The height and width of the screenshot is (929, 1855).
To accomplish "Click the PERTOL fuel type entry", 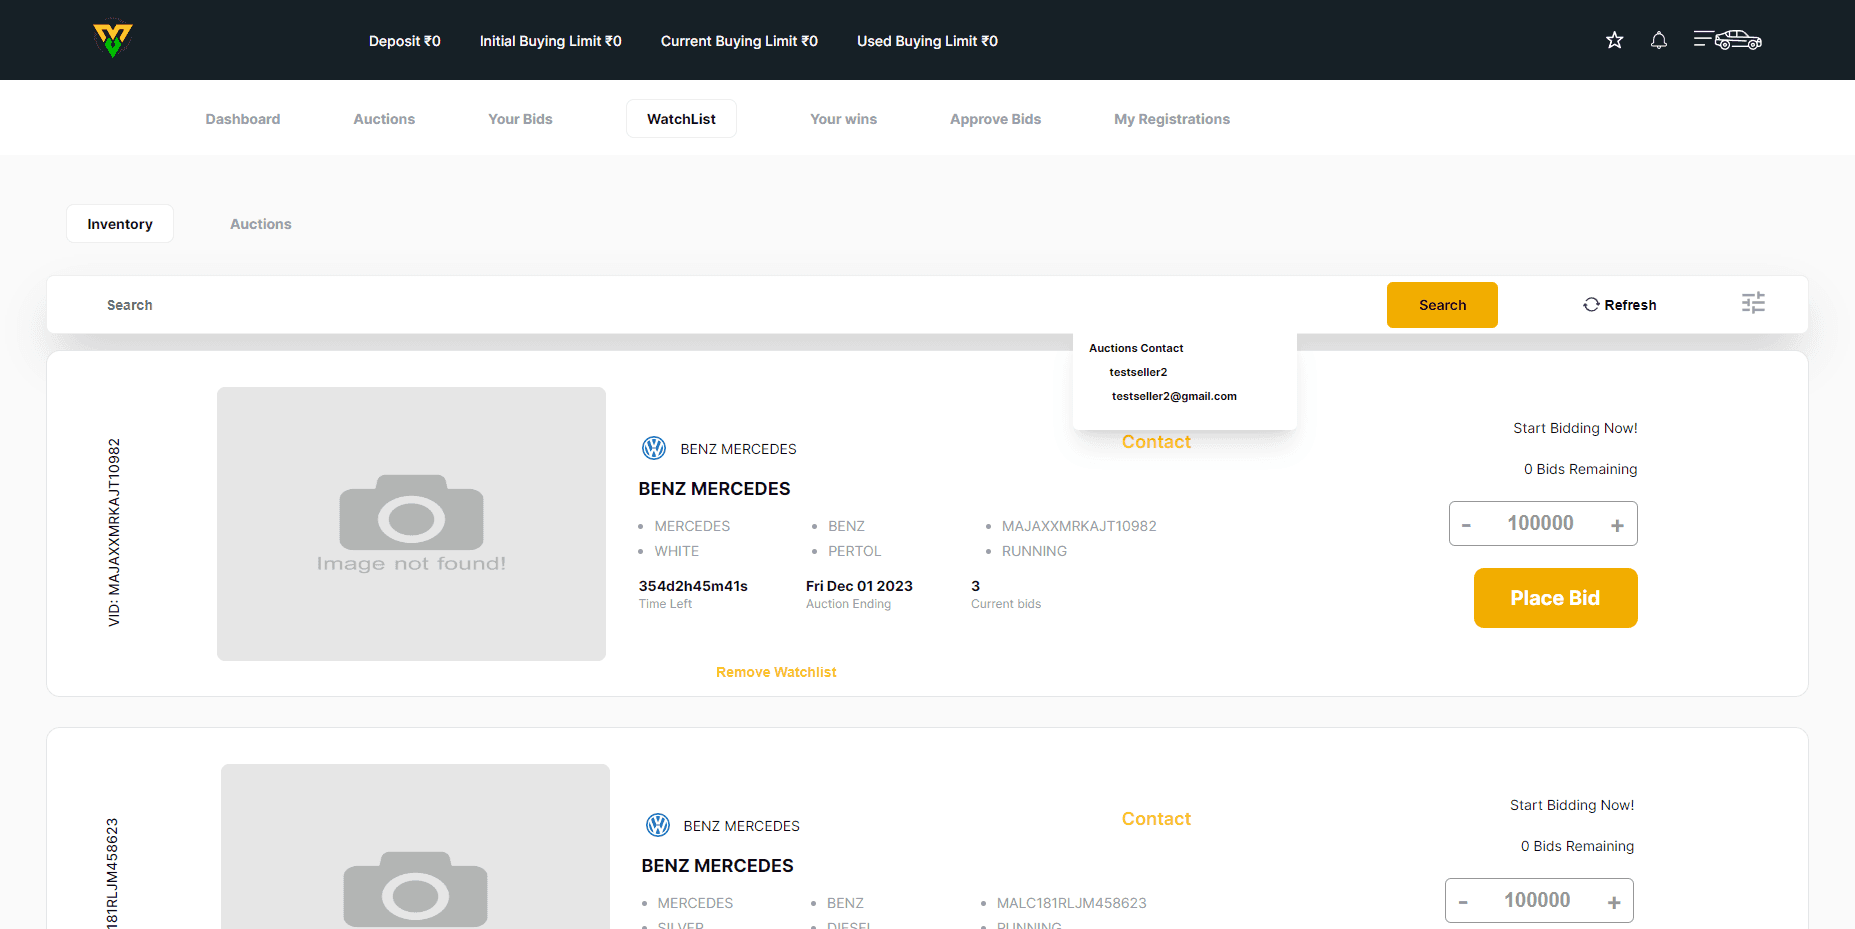I will pyautogui.click(x=854, y=551).
